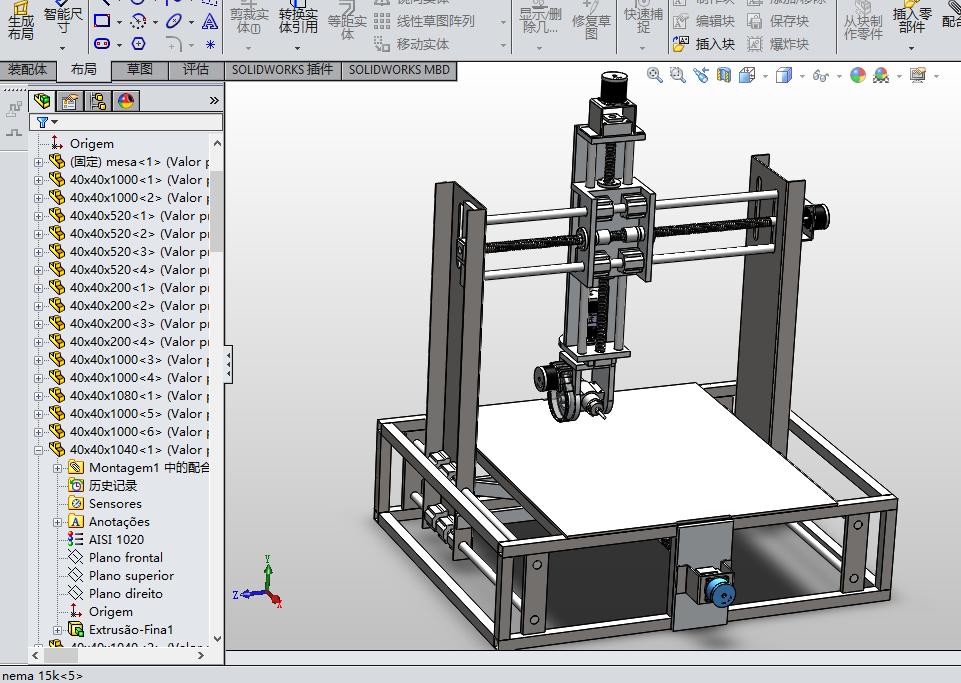Expand the Extrusão-Fina1 feature node
Screen dimensions: 961x683
pyautogui.click(x=59, y=630)
